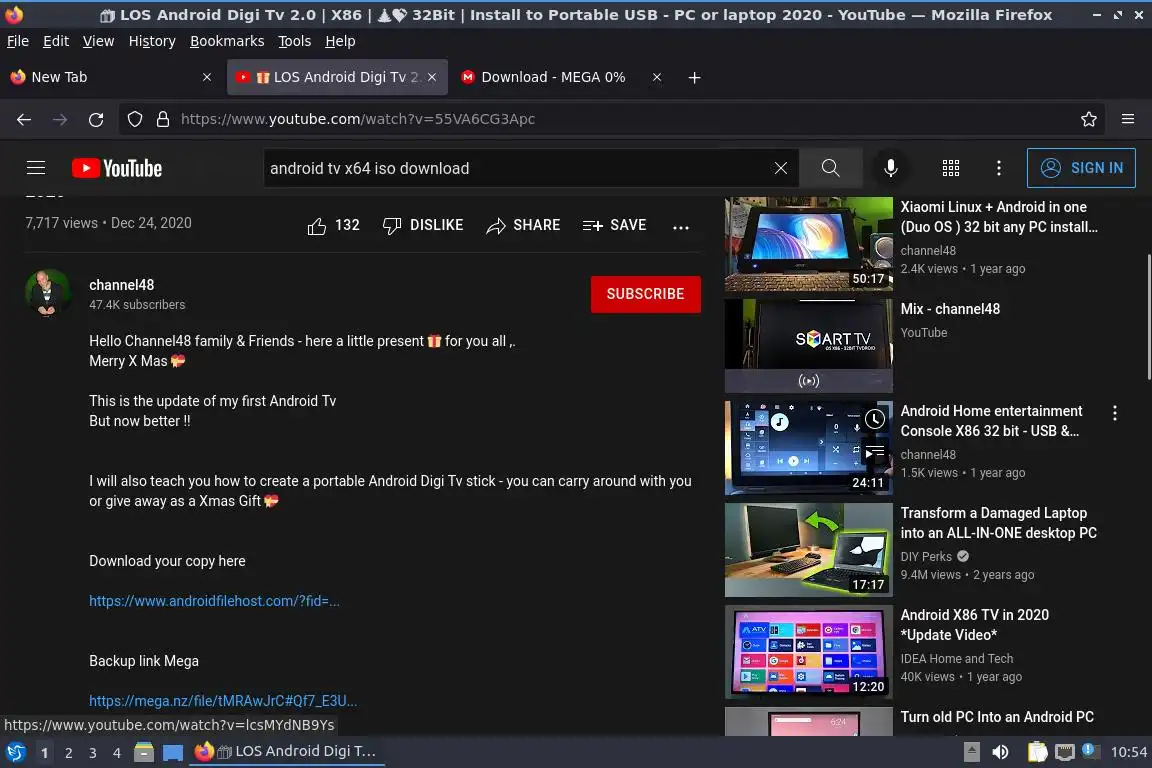The height and width of the screenshot is (768, 1152).
Task: Switch to workspace 2 on taskbar
Action: [68, 753]
